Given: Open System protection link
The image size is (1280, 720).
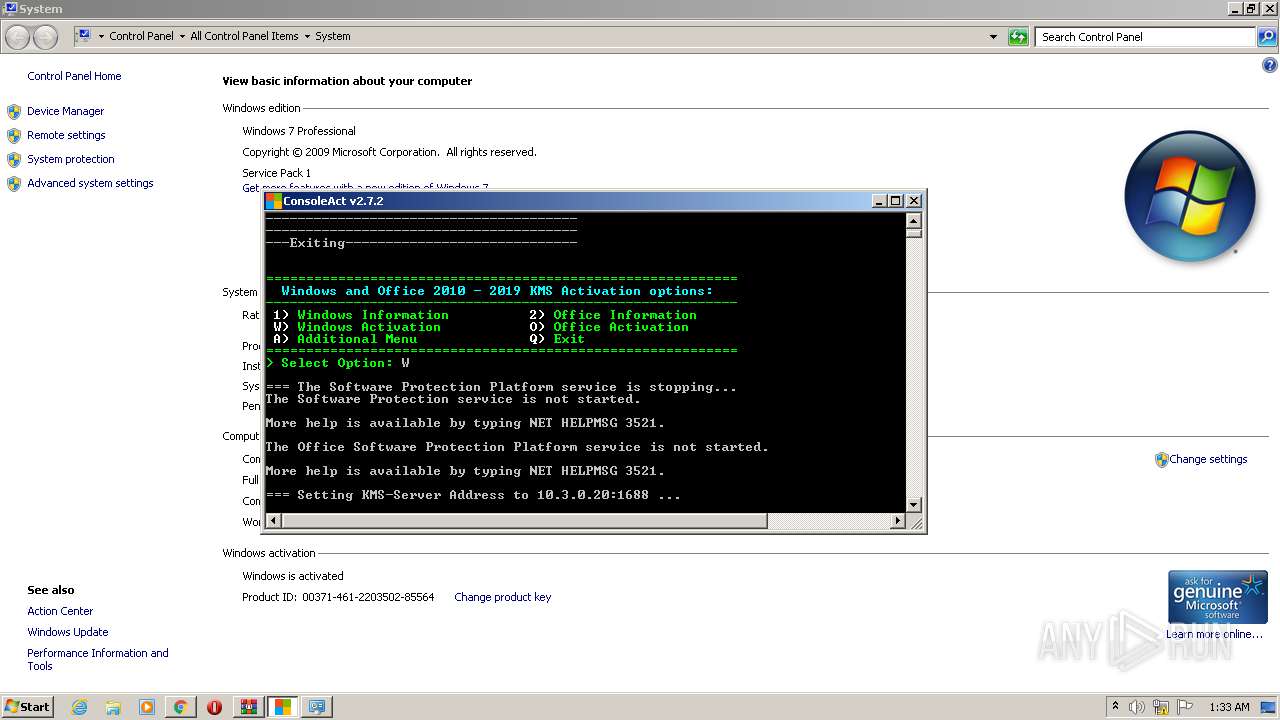Looking at the screenshot, I should [x=71, y=159].
